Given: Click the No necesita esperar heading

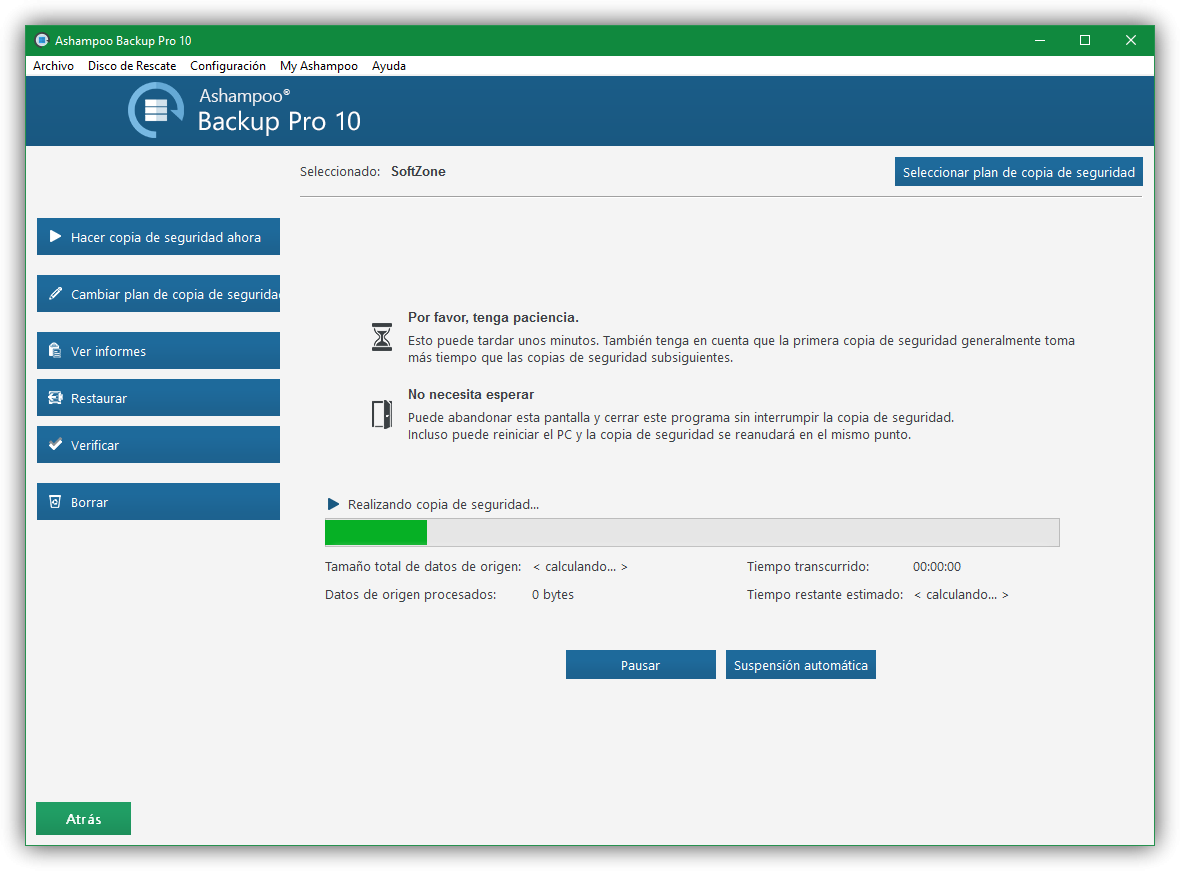Looking at the screenshot, I should (471, 394).
